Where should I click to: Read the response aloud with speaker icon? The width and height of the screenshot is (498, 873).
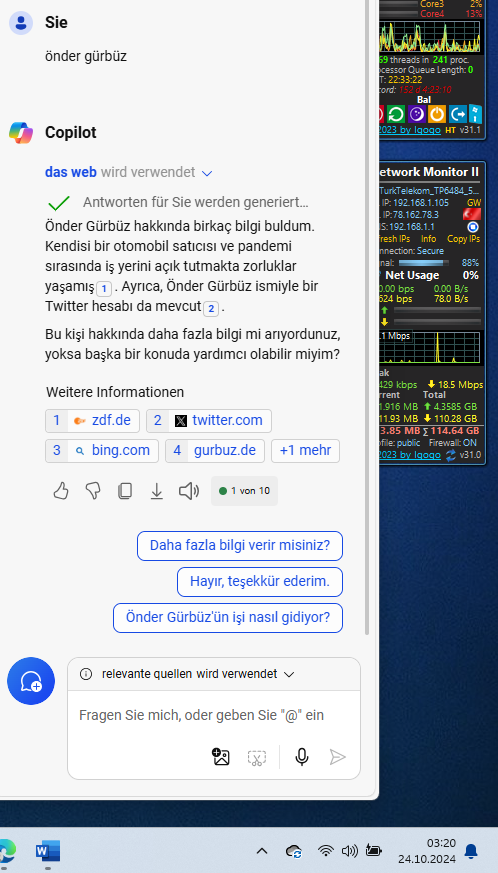point(189,491)
